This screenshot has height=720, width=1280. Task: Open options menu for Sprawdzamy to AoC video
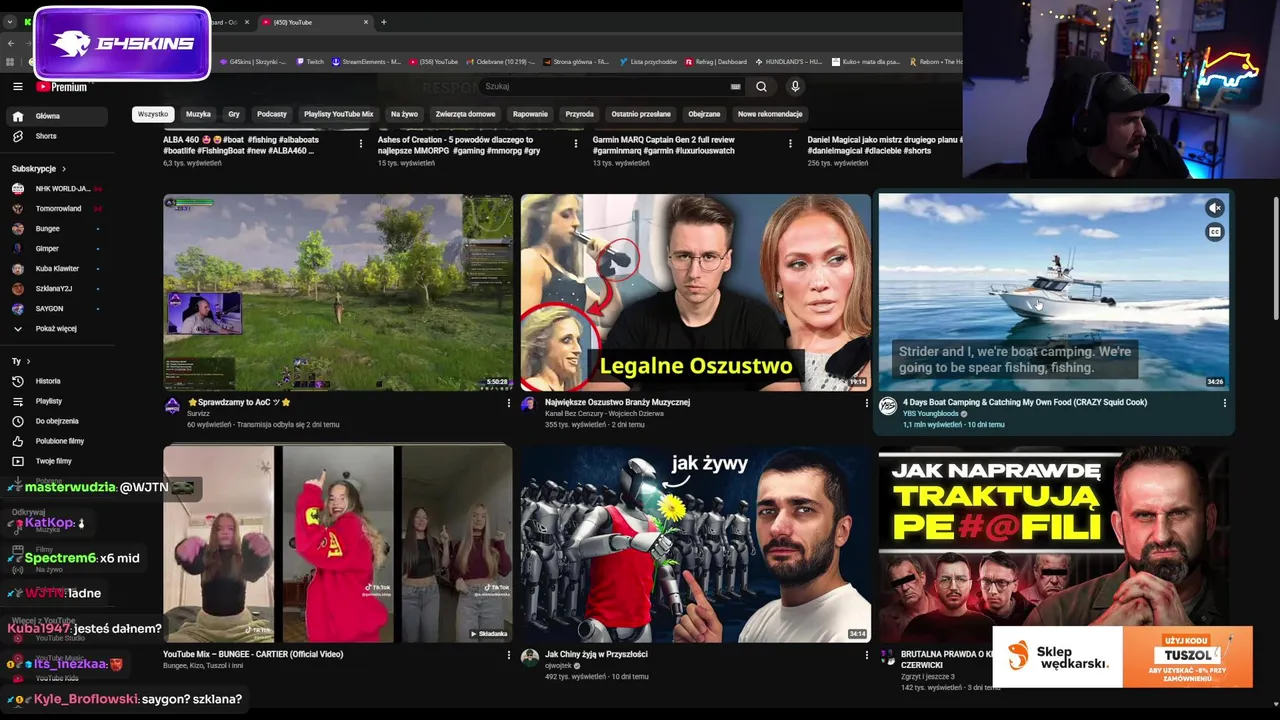coord(509,403)
